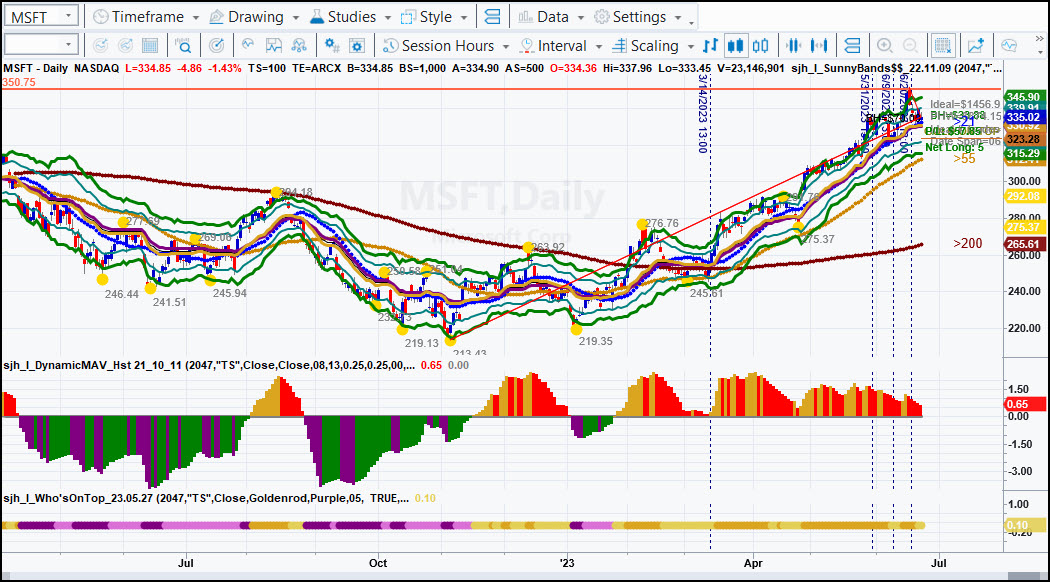Screen dimensions: 1050x582
Task: Click the data grid calendar icon
Action: (150, 46)
